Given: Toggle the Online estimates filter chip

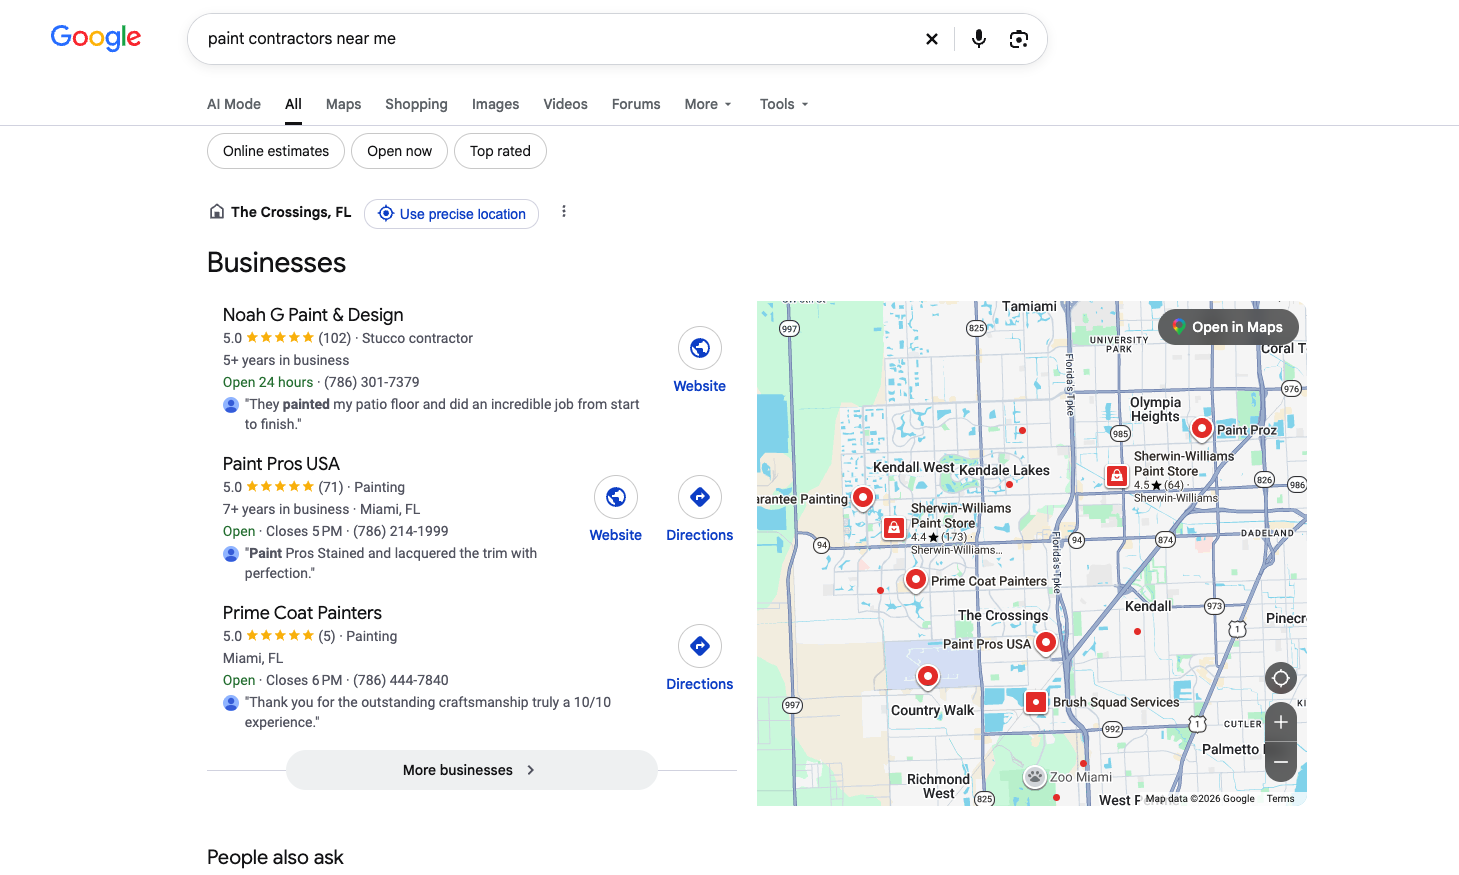Looking at the screenshot, I should pyautogui.click(x=276, y=151).
